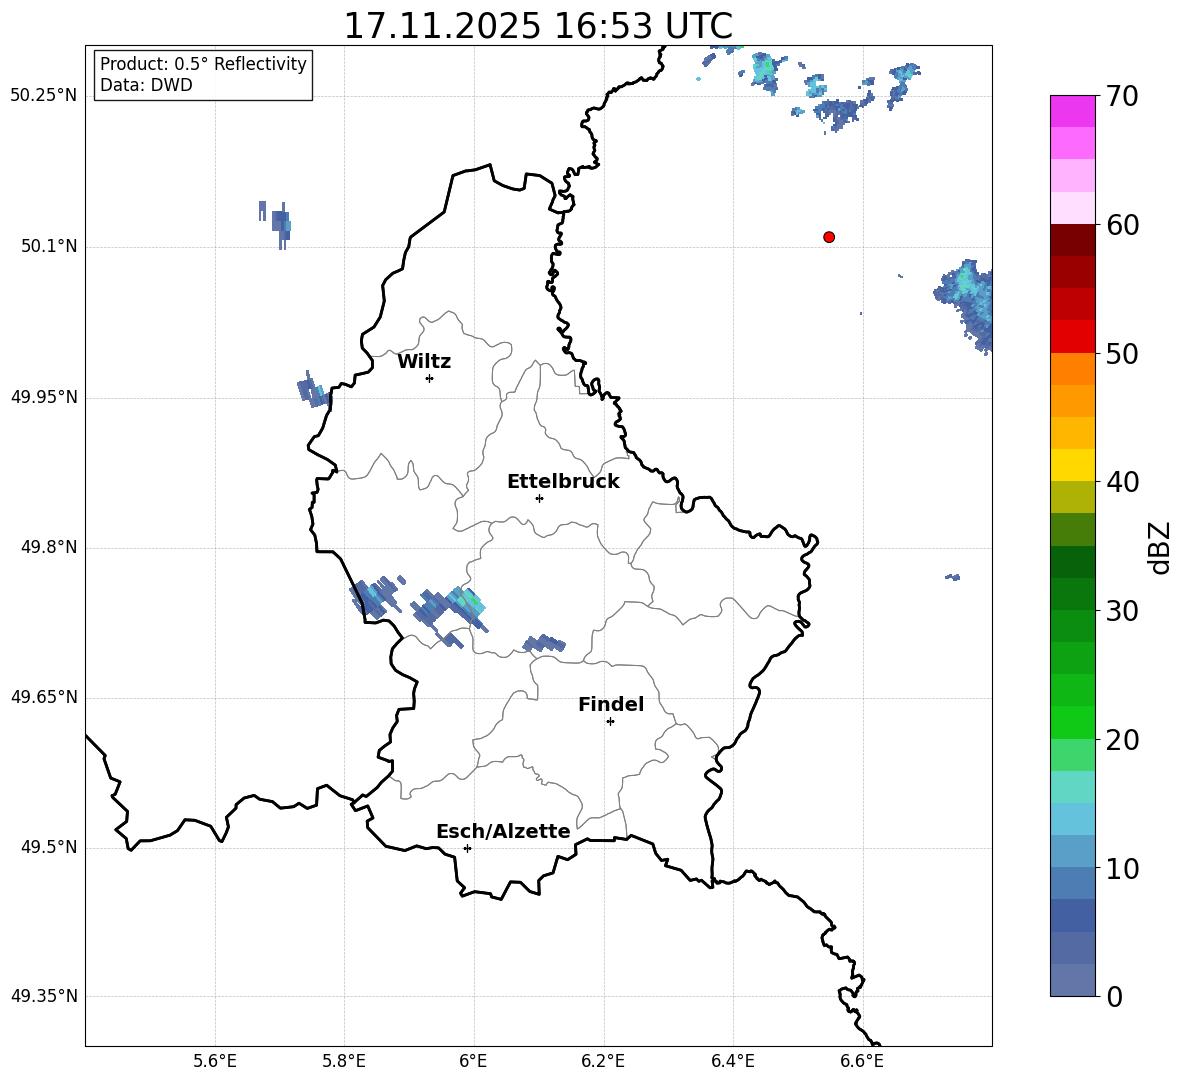
Task: Click the Esch/Alzette city label
Action: (503, 831)
